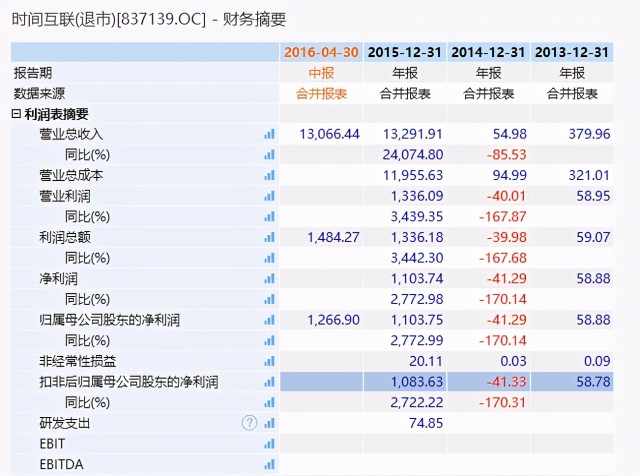The width and height of the screenshot is (640, 476).
Task: Click the help question mark beside 研发支出
Action: point(249,423)
